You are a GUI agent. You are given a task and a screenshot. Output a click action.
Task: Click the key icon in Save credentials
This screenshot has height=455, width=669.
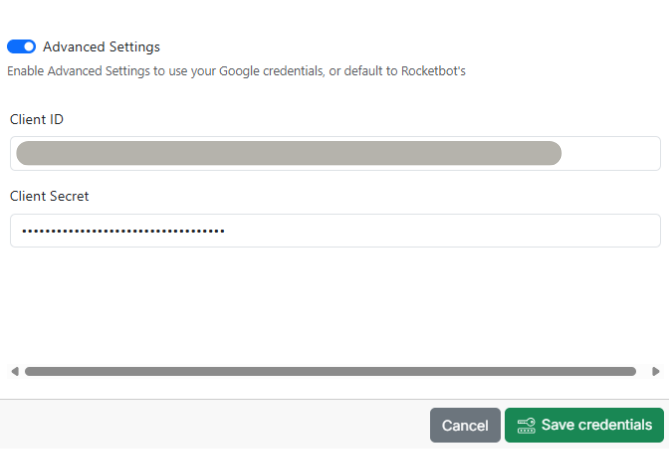click(x=526, y=426)
